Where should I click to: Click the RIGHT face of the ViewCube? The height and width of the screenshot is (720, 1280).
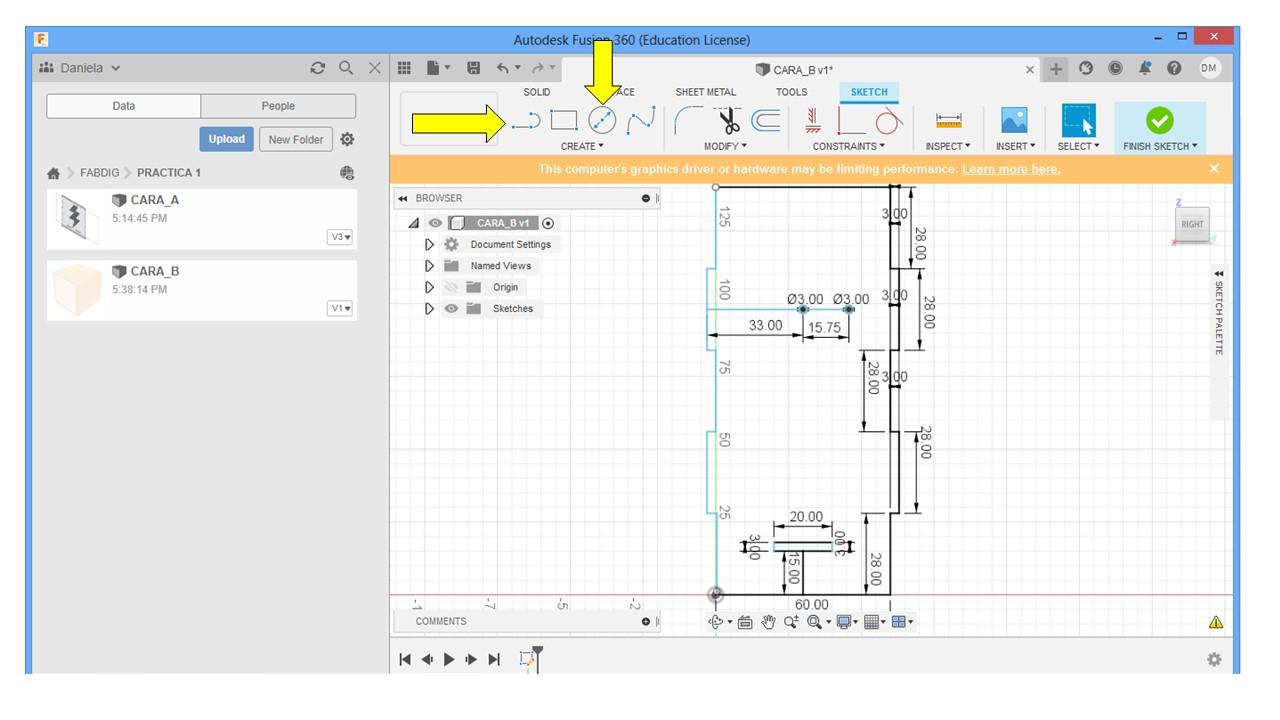(1192, 225)
